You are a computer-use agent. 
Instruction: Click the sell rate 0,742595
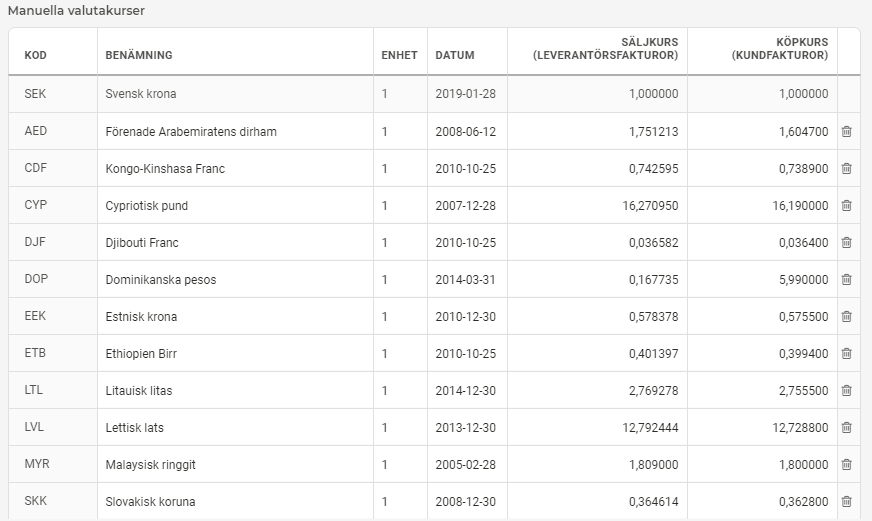pos(653,168)
